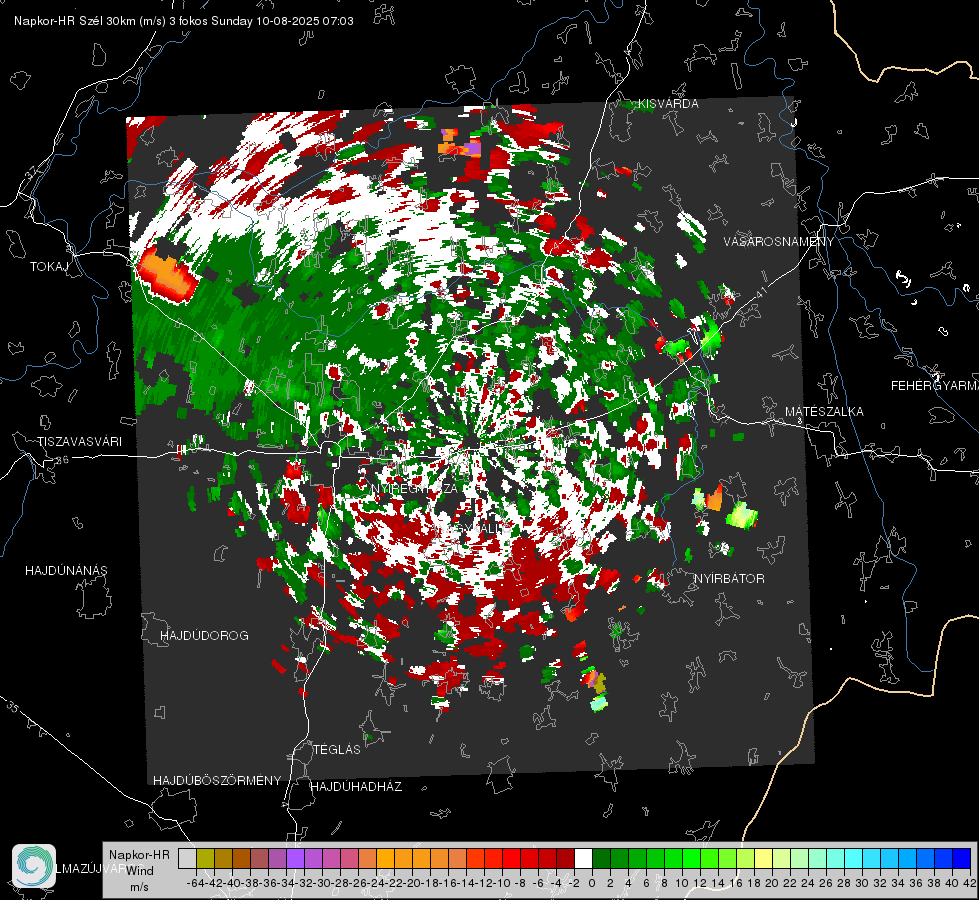Screen dimensions: 979x900
Task: Pick the white swatch between -2 and 0
Action: click(583, 858)
